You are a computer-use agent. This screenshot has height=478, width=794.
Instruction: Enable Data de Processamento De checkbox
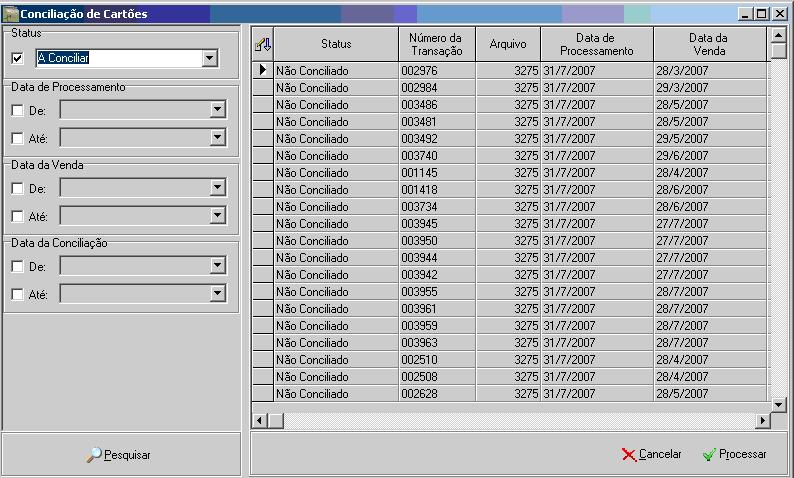pos(17,110)
